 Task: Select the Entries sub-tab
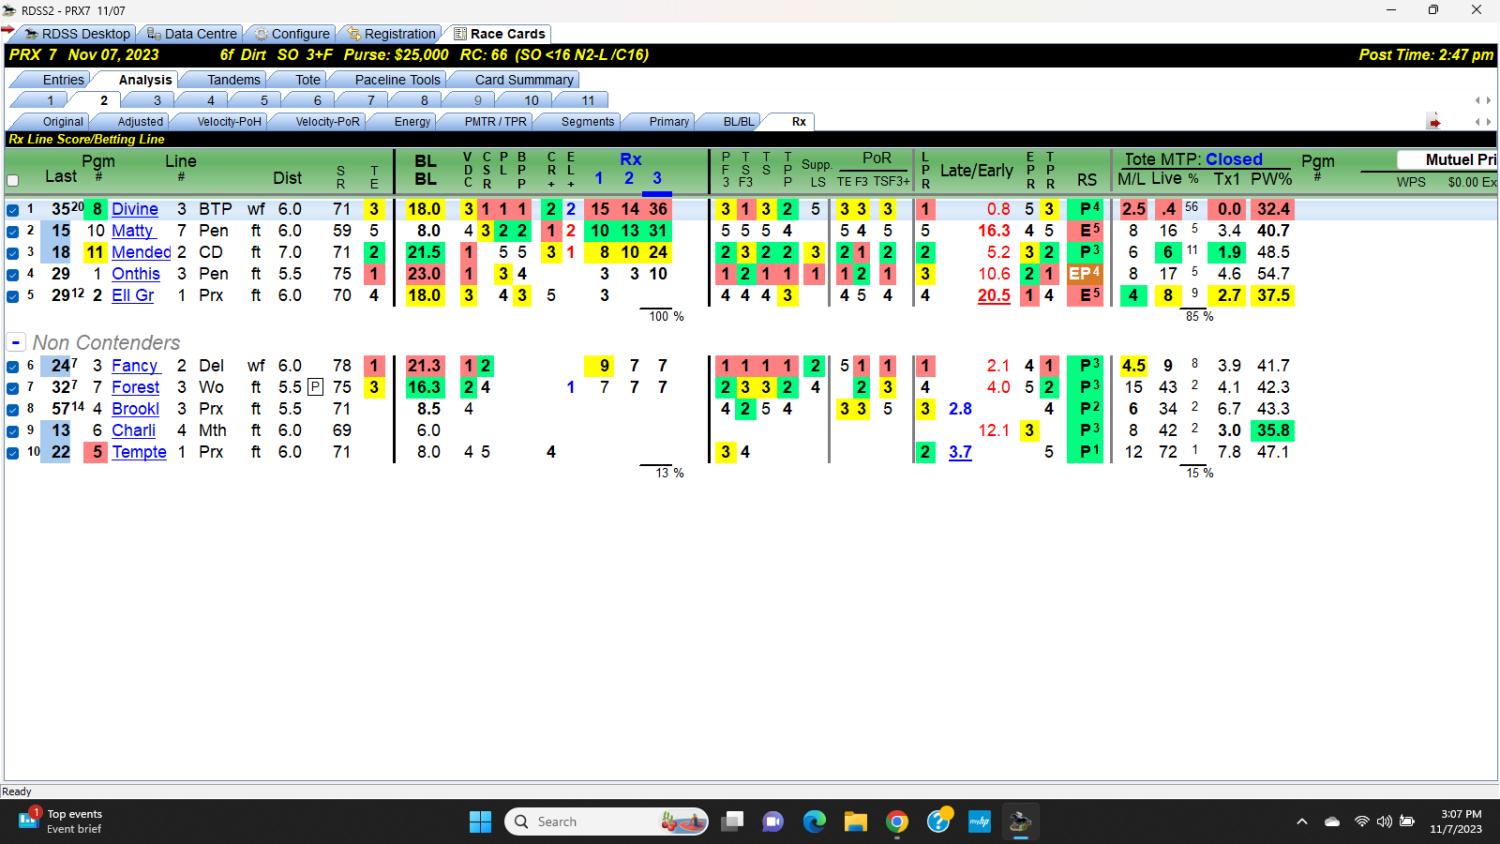click(x=63, y=80)
